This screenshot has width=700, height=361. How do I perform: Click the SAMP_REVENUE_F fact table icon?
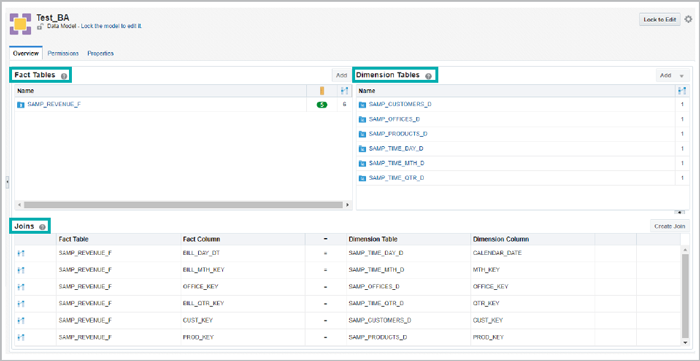pyautogui.click(x=21, y=105)
